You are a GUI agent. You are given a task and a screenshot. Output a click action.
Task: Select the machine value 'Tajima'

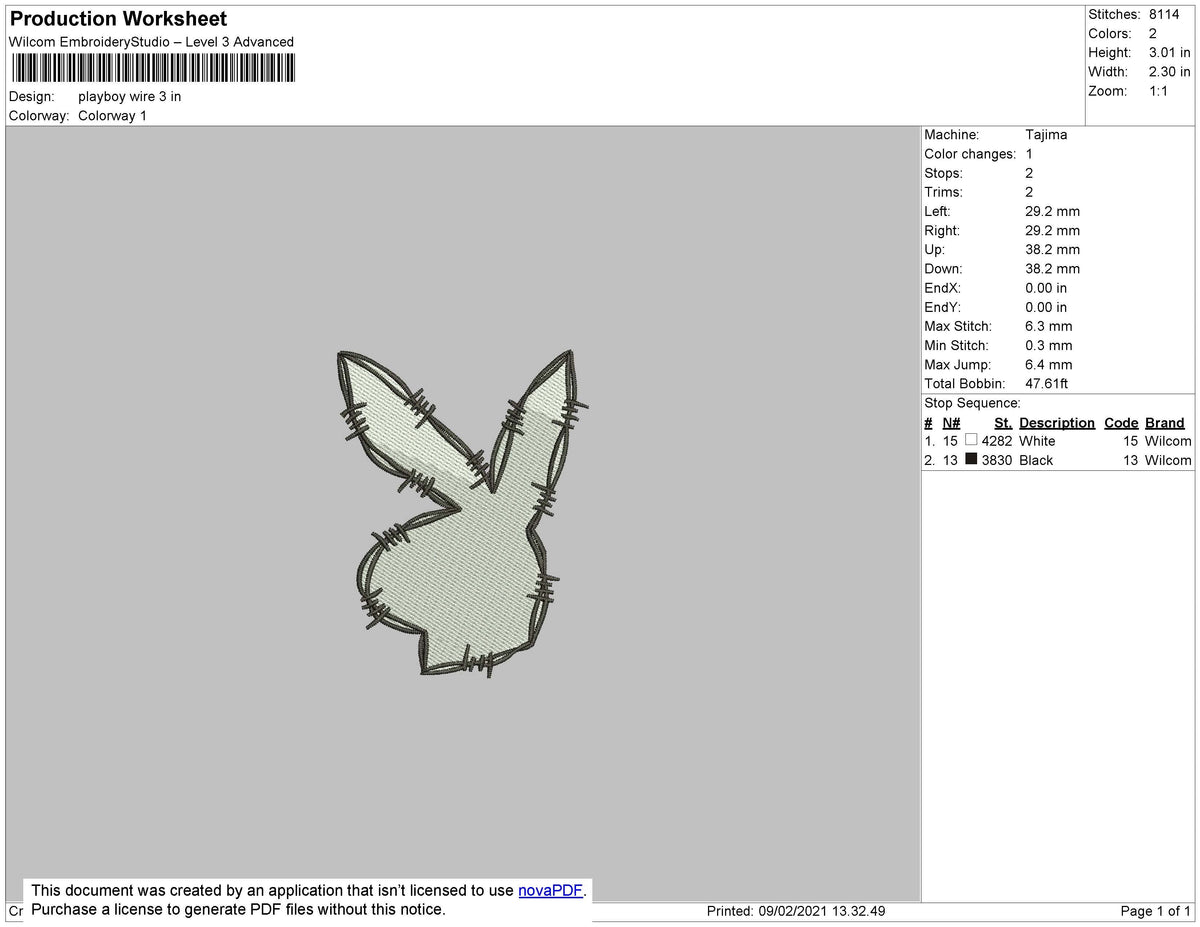(x=1046, y=135)
